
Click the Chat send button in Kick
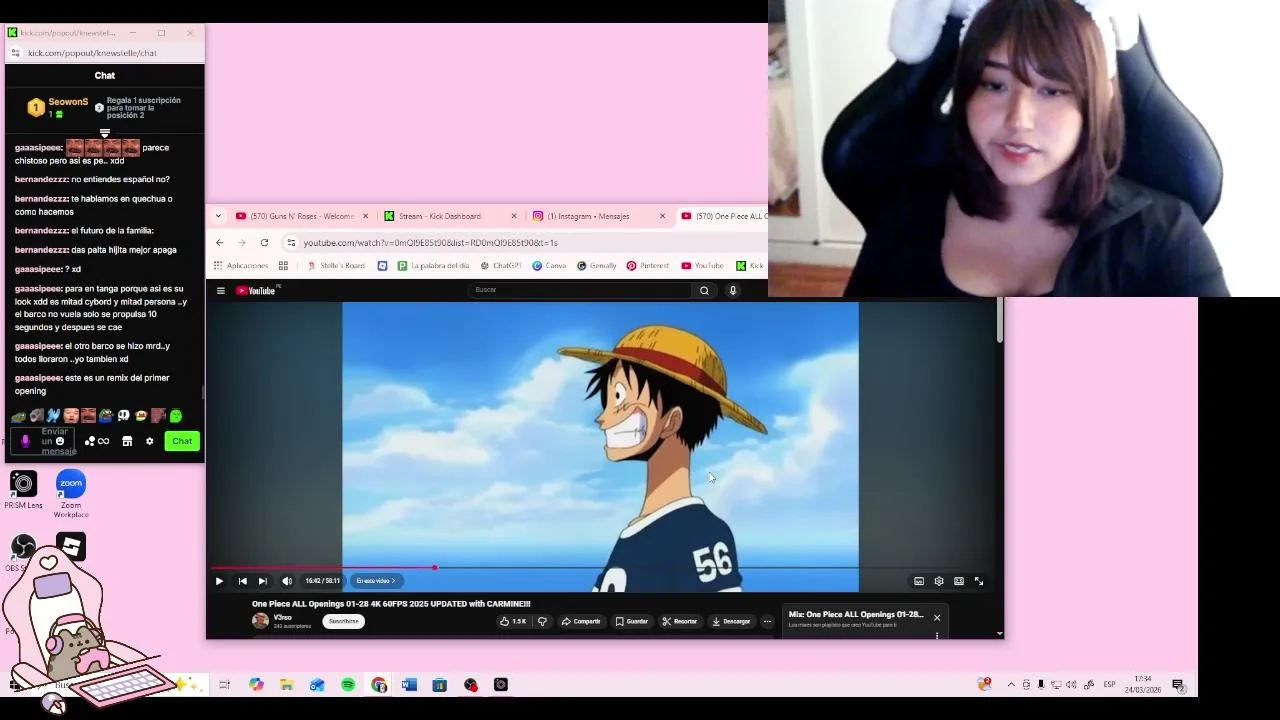[182, 441]
